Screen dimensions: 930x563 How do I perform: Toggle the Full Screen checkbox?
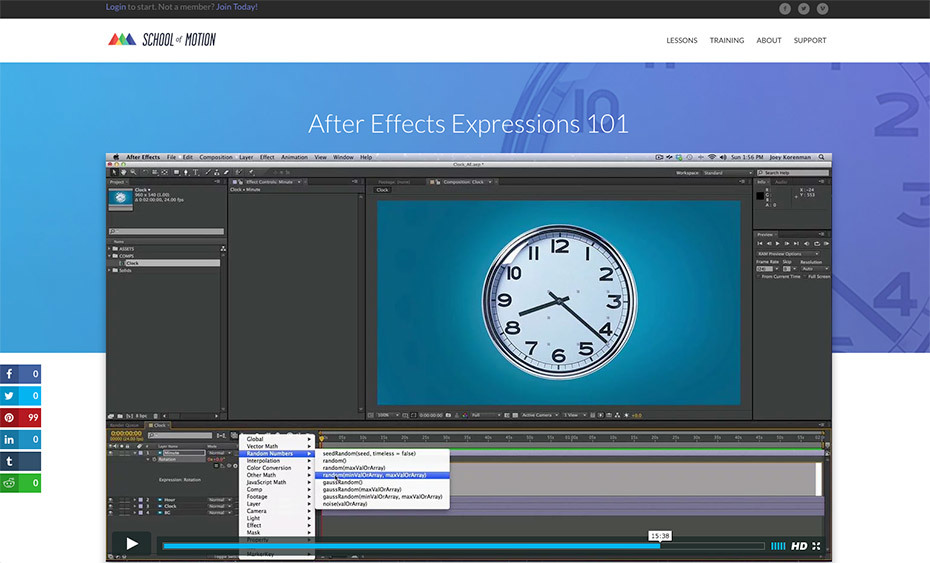coord(805,276)
